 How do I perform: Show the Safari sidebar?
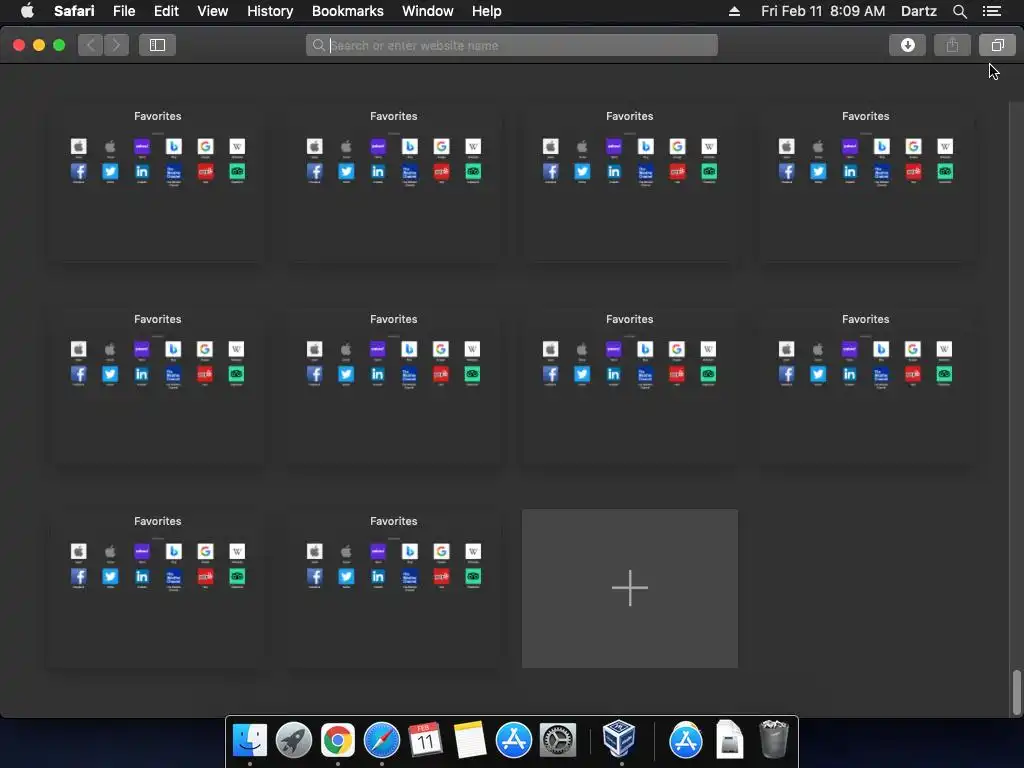point(157,45)
